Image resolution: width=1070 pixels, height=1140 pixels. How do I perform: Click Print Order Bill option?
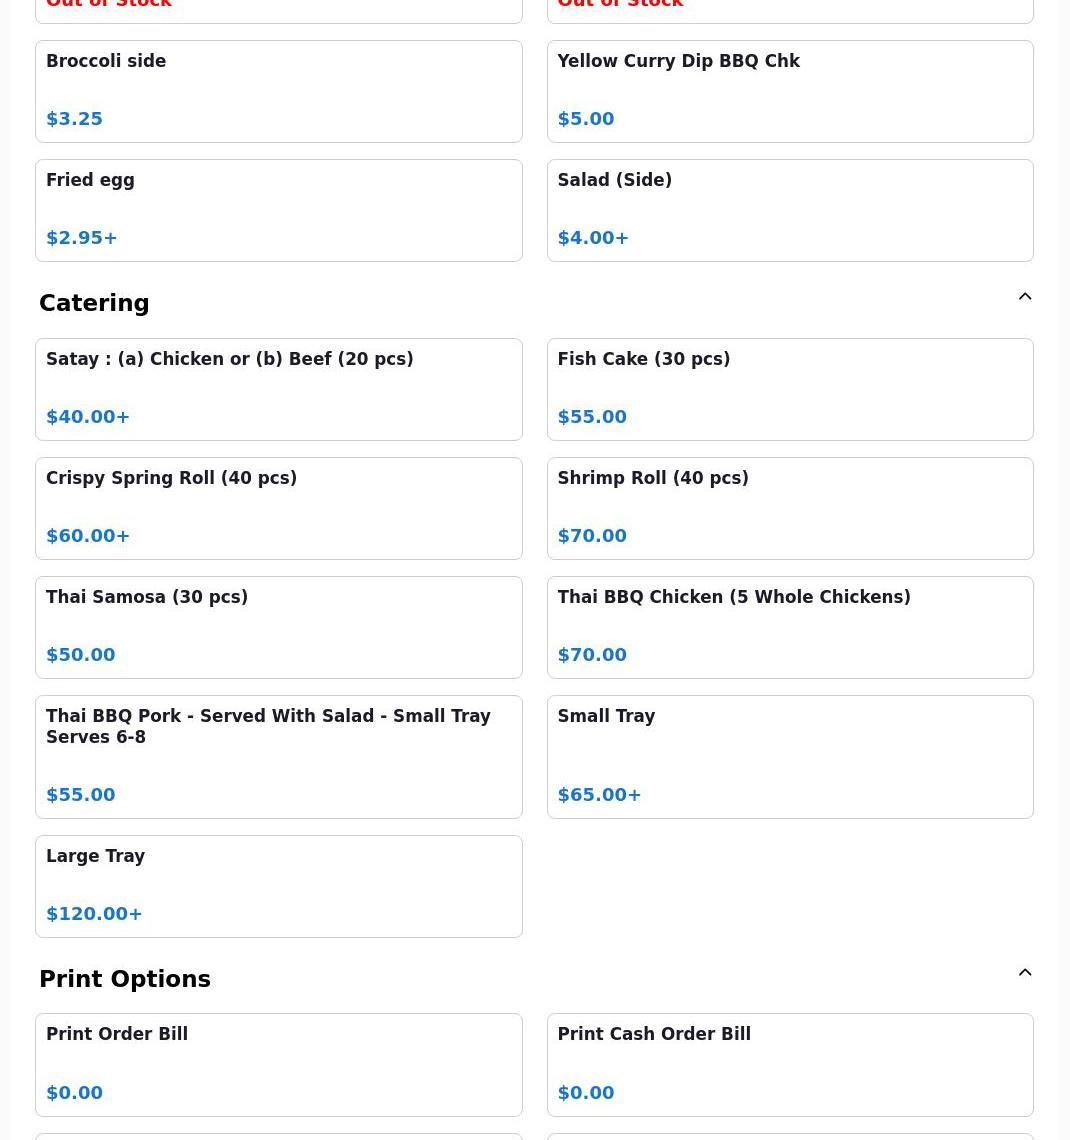tap(279, 1065)
